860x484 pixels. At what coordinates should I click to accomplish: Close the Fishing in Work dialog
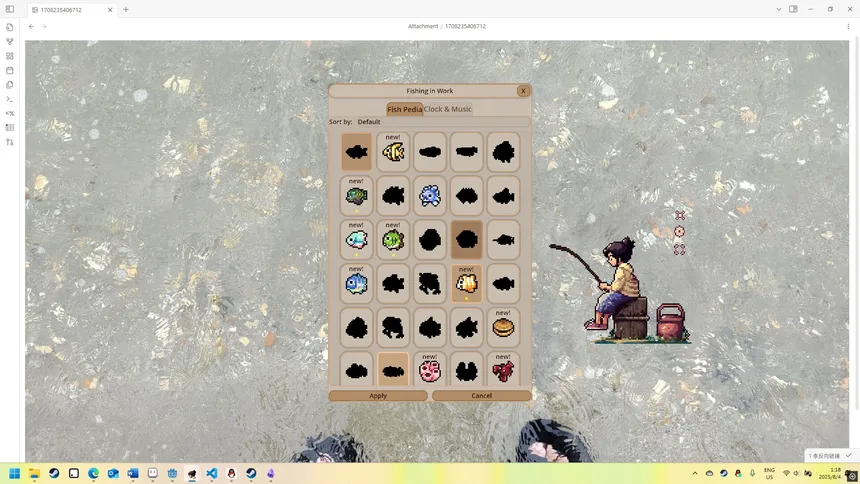(x=522, y=91)
